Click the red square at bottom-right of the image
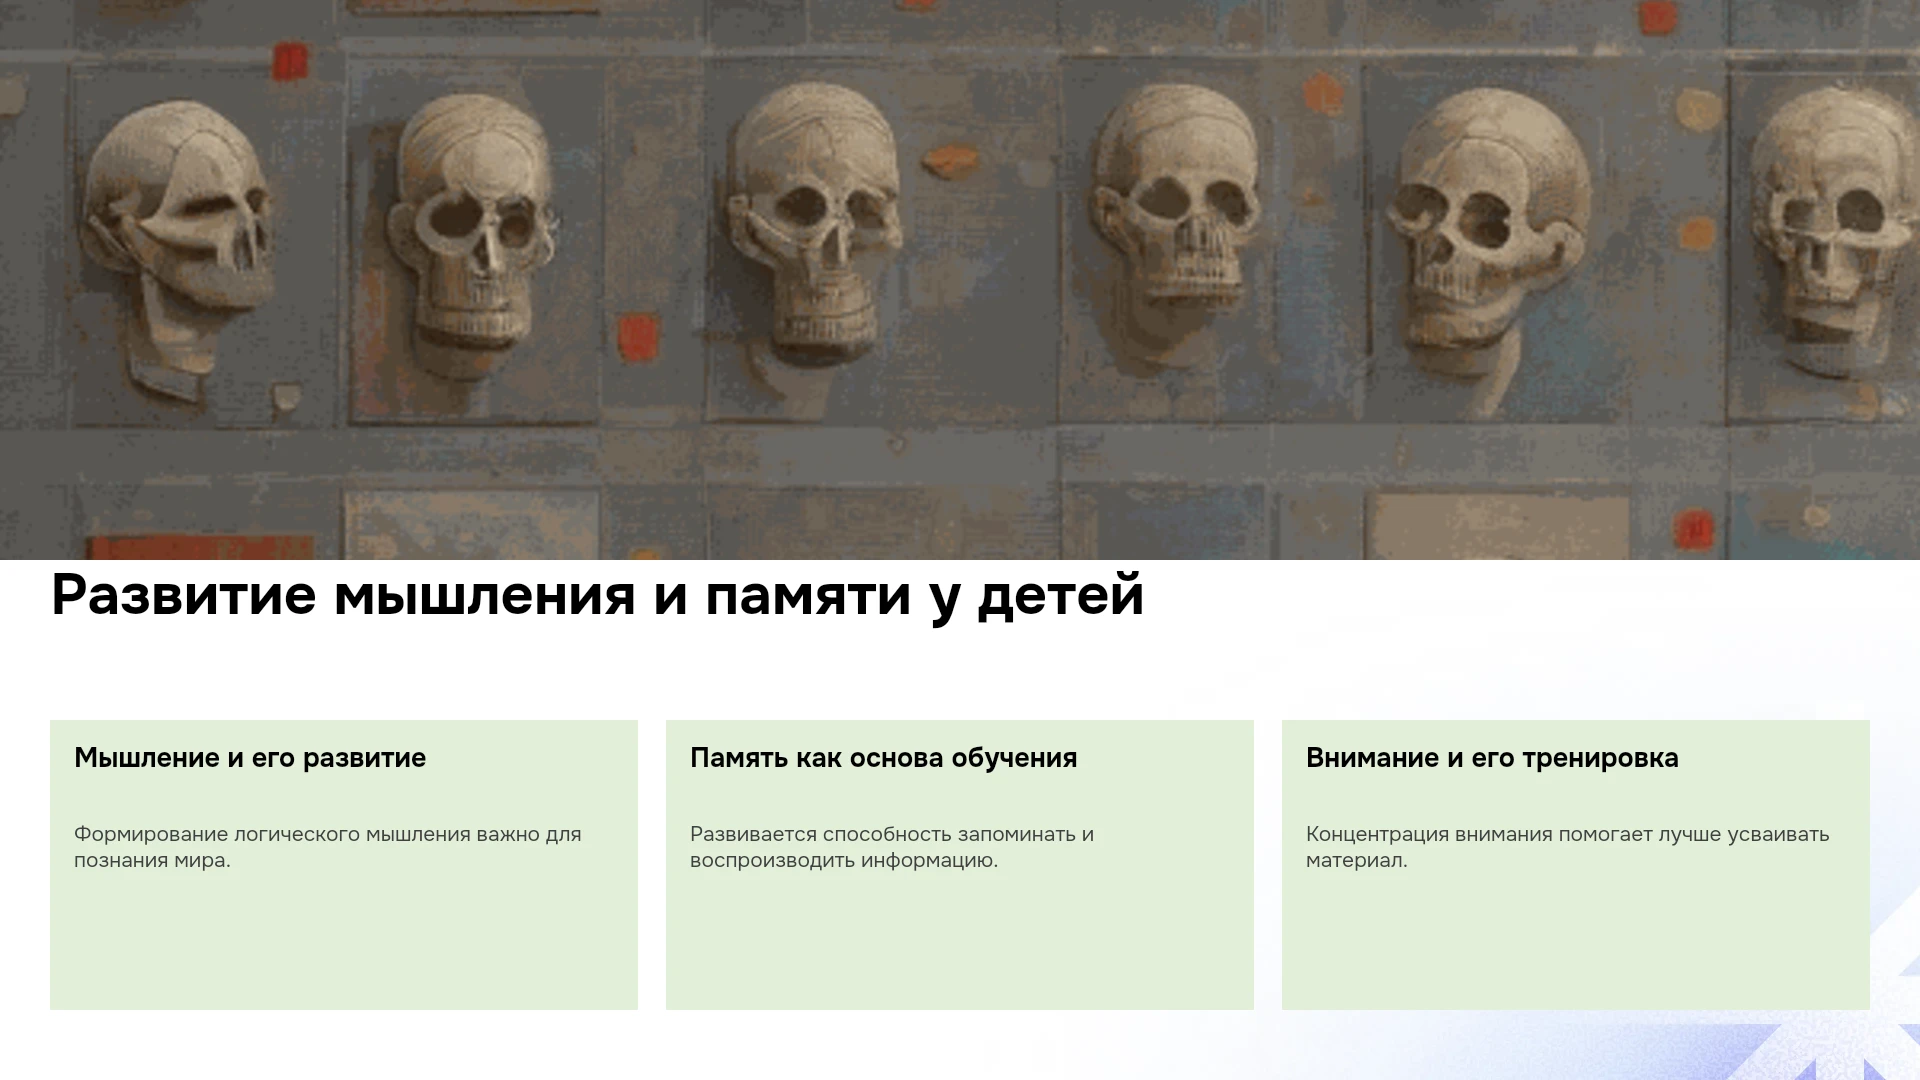The width and height of the screenshot is (1920, 1080). pos(1694,529)
